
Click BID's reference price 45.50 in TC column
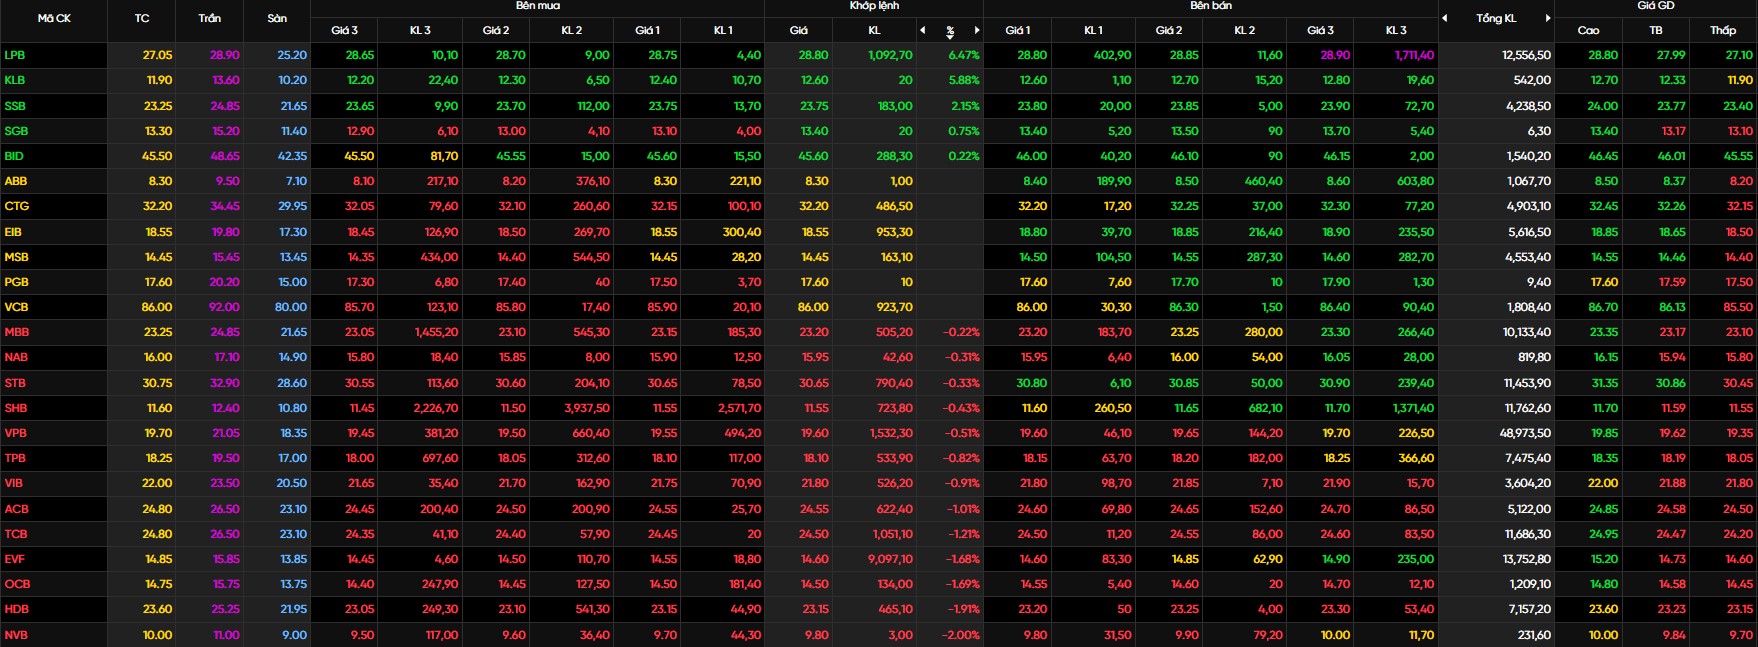click(x=156, y=156)
